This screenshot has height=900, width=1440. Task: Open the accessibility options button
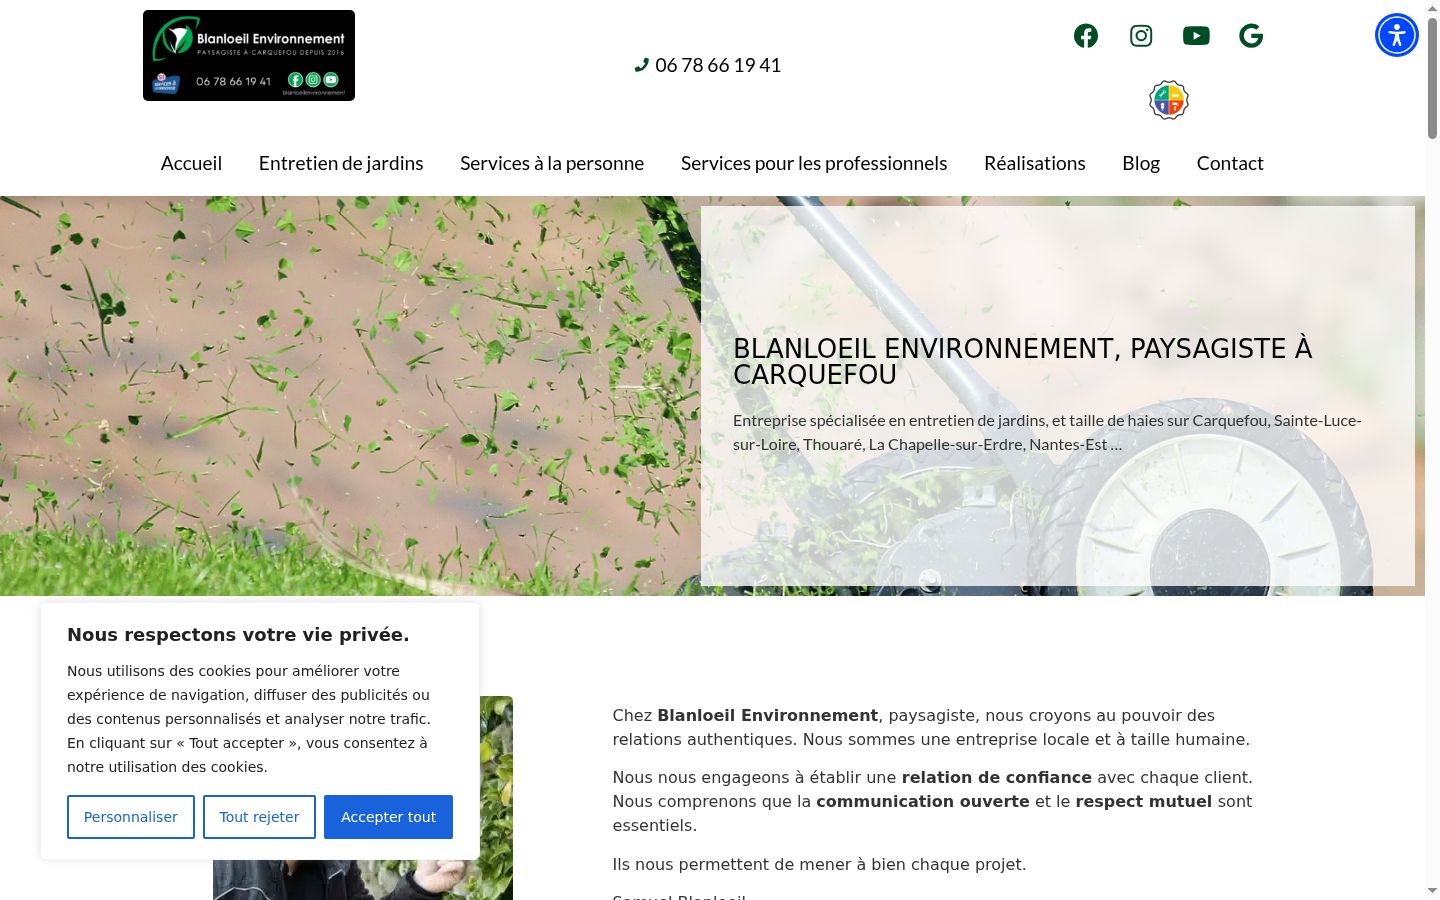click(x=1397, y=35)
